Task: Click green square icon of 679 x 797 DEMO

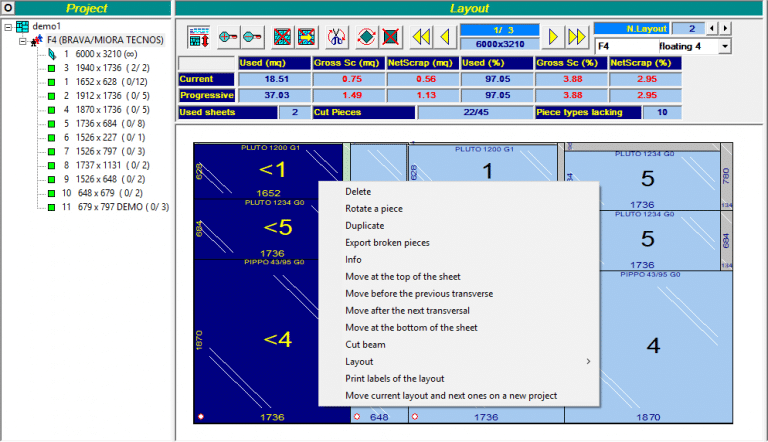Action: (51, 207)
